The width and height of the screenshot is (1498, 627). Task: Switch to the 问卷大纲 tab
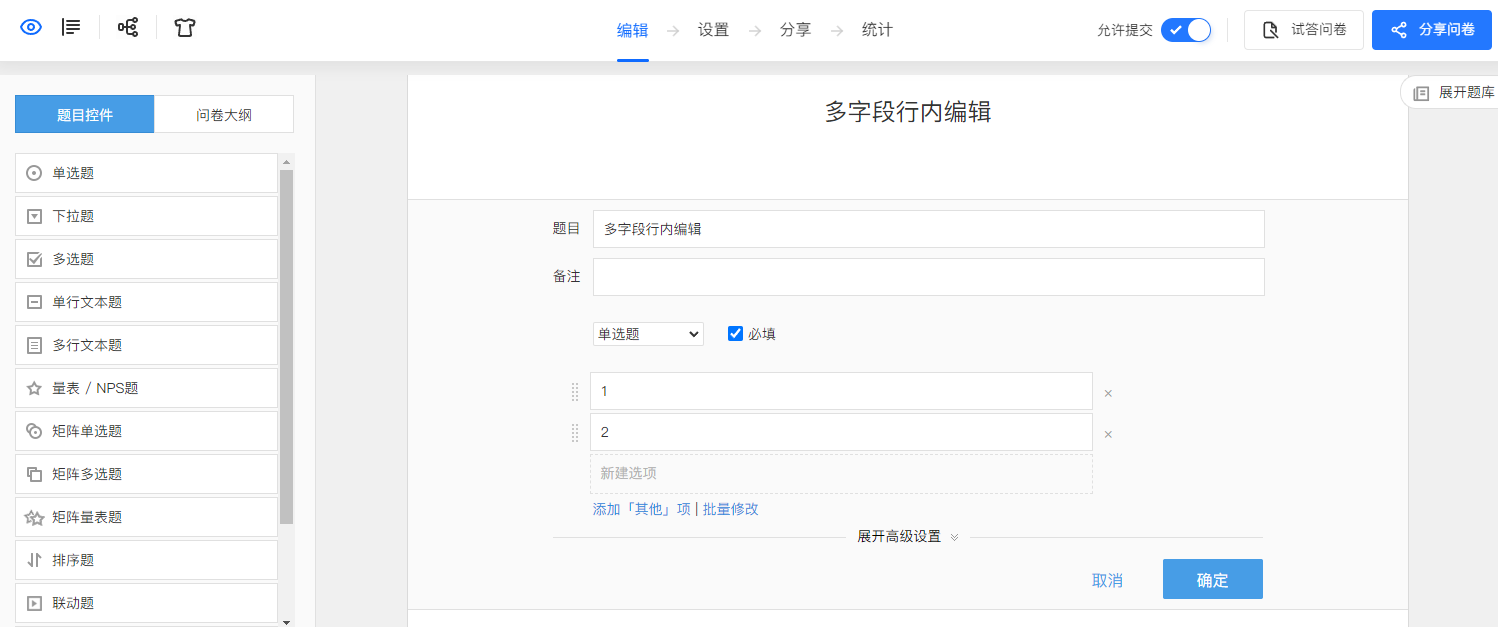pos(224,115)
